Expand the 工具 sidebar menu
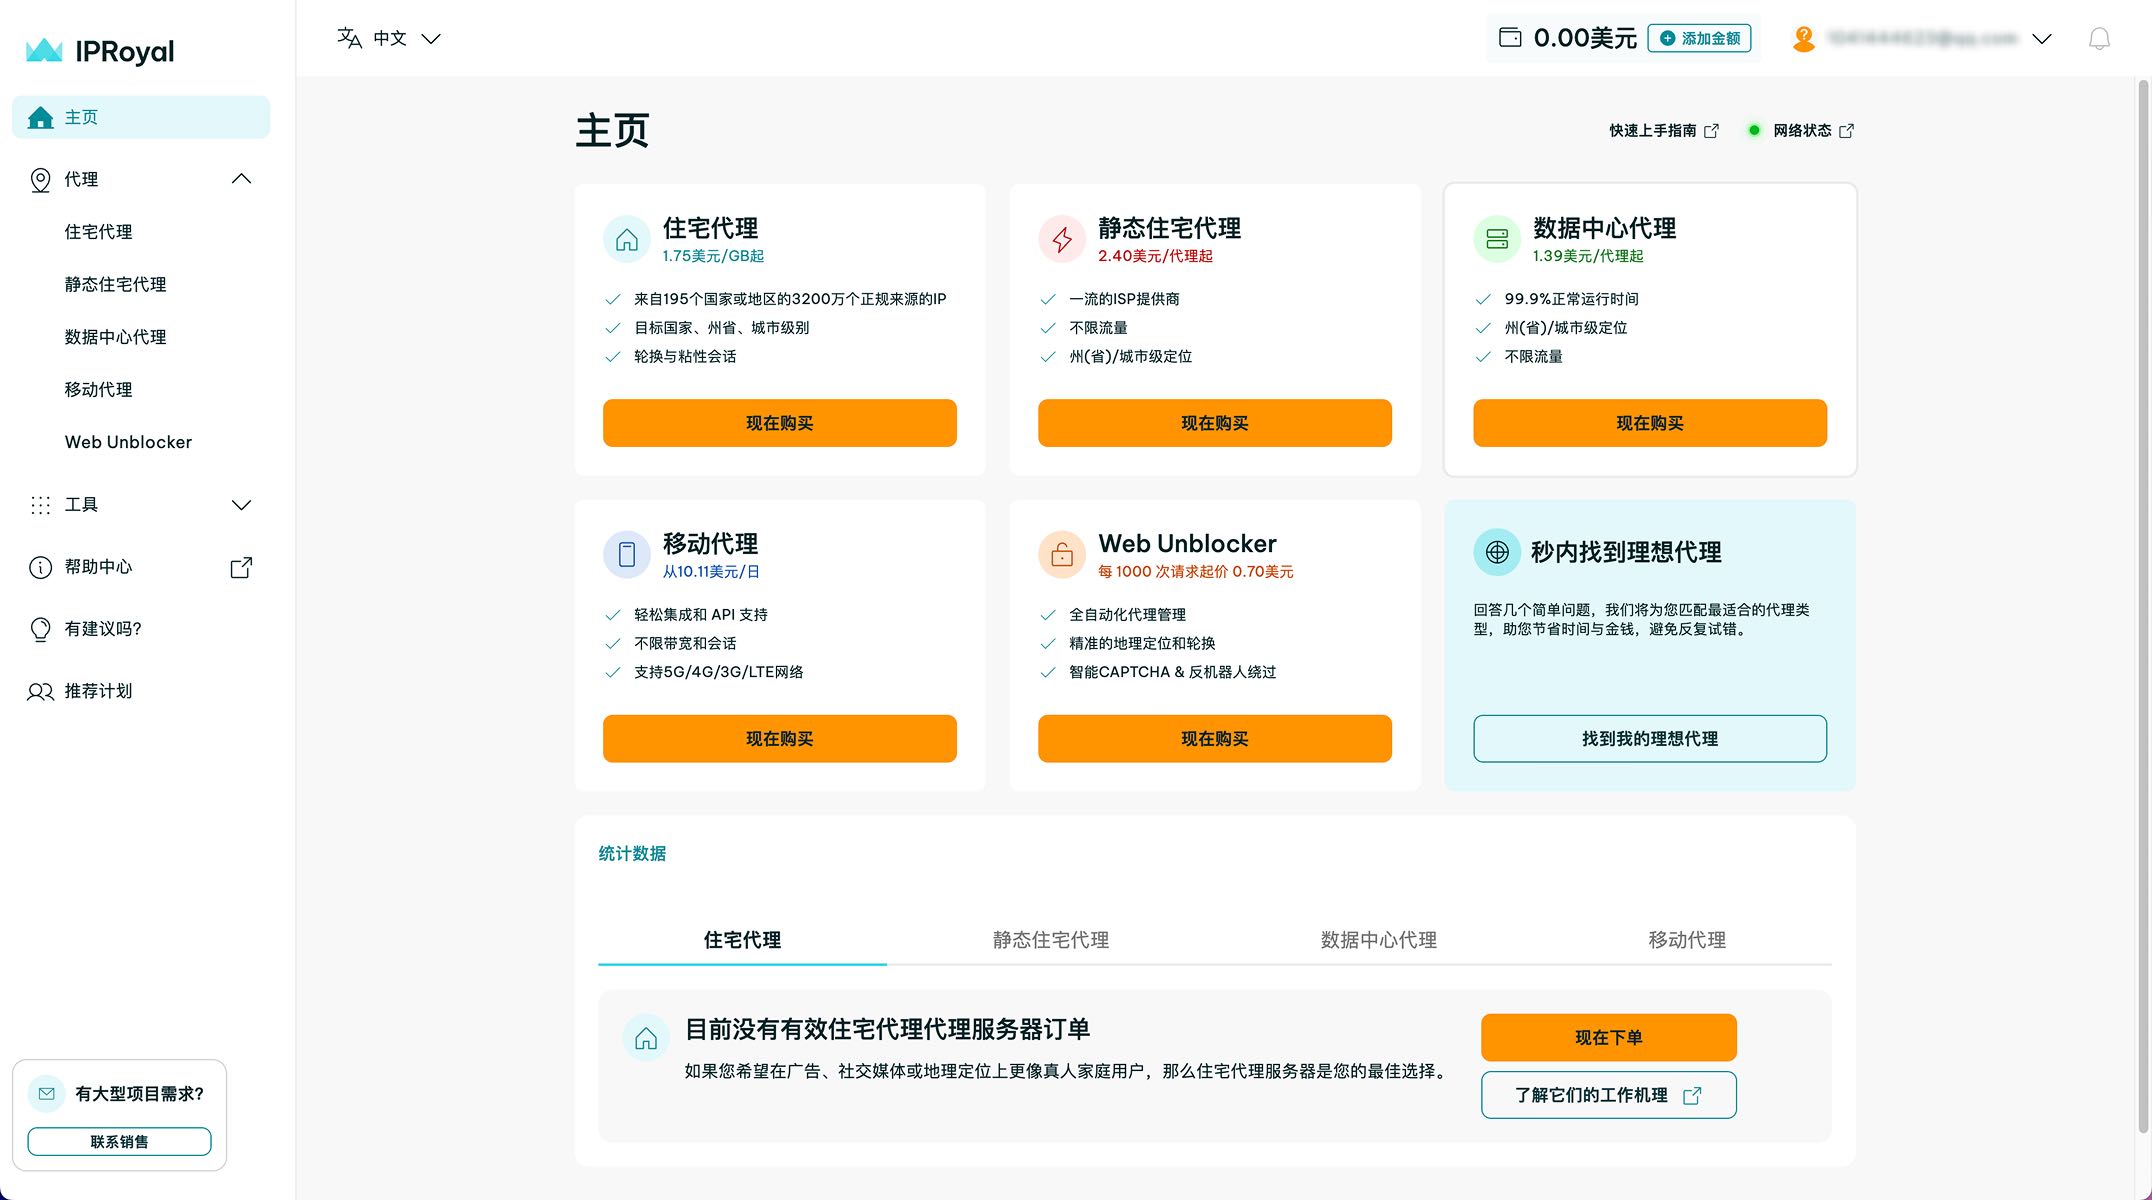Image resolution: width=2152 pixels, height=1200 pixels. point(241,505)
